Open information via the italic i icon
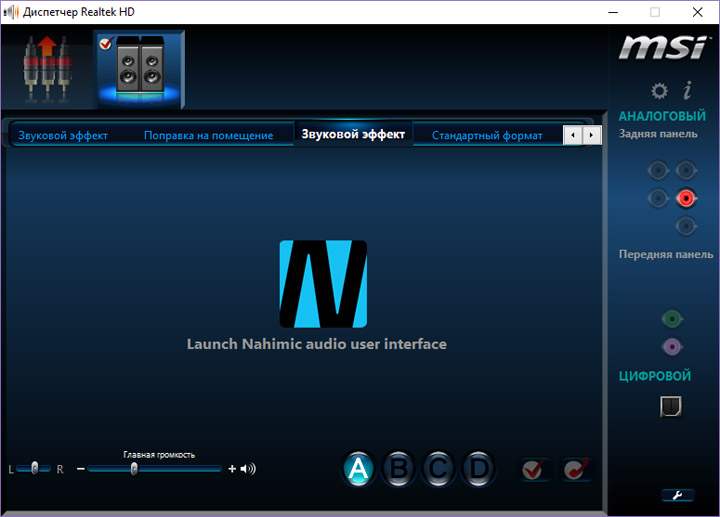This screenshot has width=720, height=517. (687, 90)
